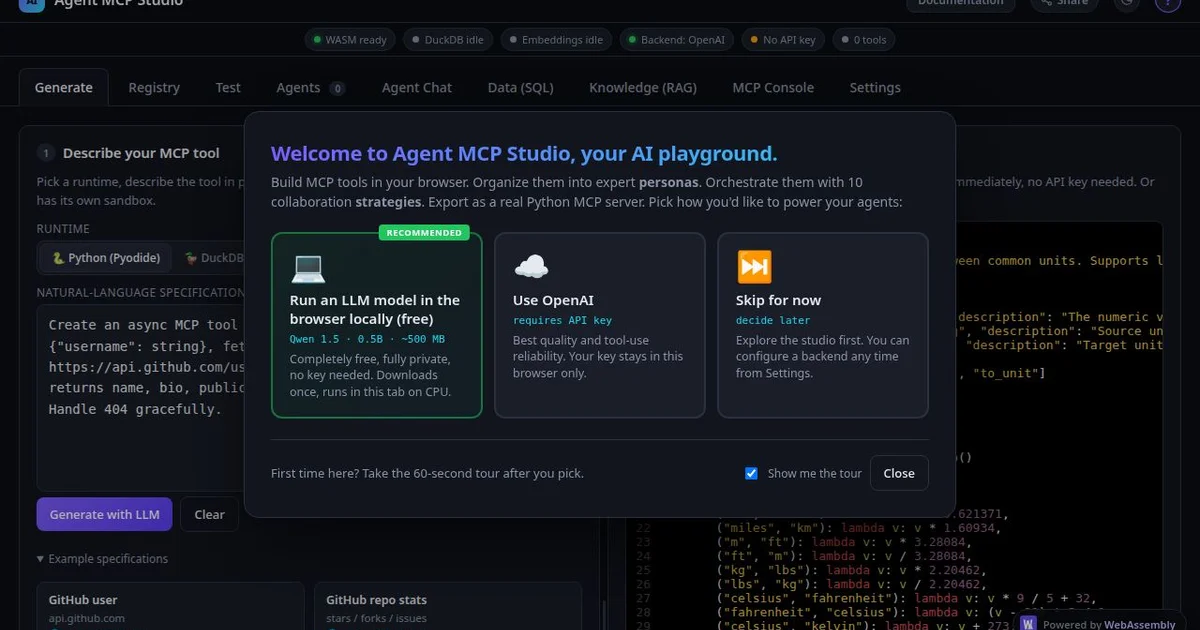Close the welcome dialog
1200x630 pixels.
point(899,473)
